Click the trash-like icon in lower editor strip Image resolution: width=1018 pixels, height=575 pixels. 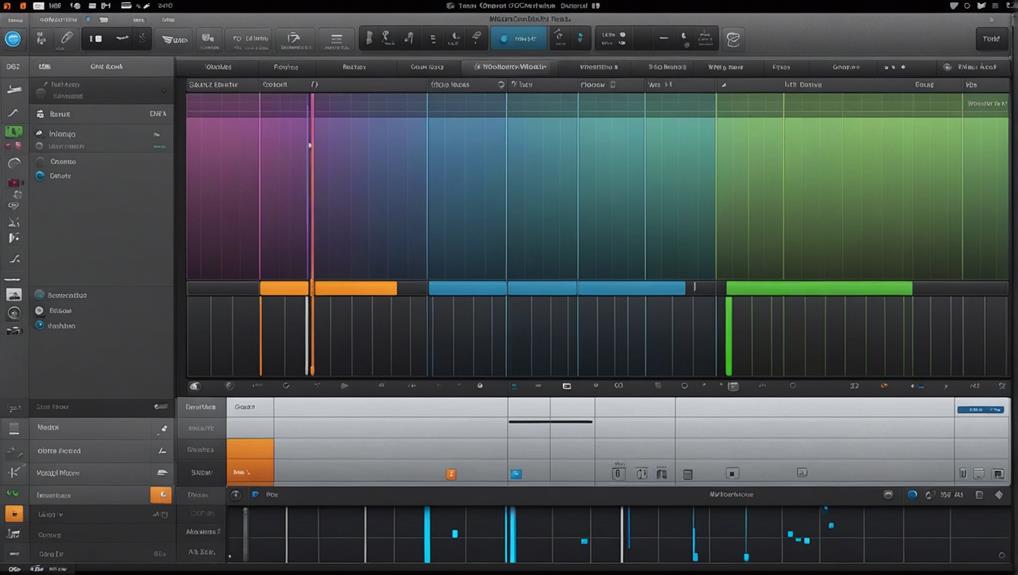(688, 475)
